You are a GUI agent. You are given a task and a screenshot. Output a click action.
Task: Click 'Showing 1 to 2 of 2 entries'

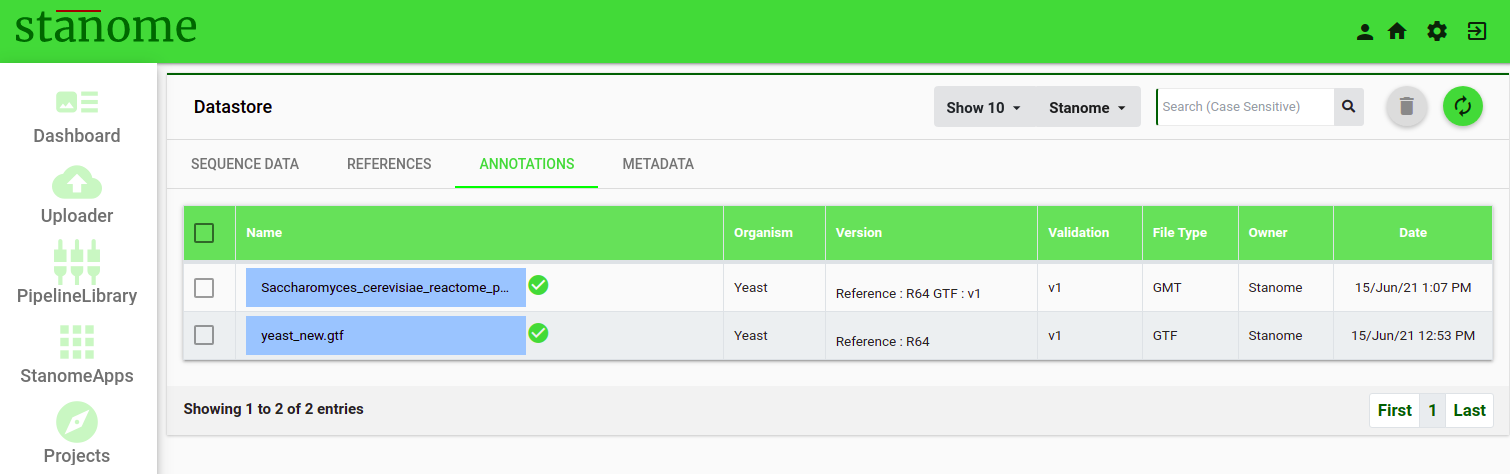(274, 409)
